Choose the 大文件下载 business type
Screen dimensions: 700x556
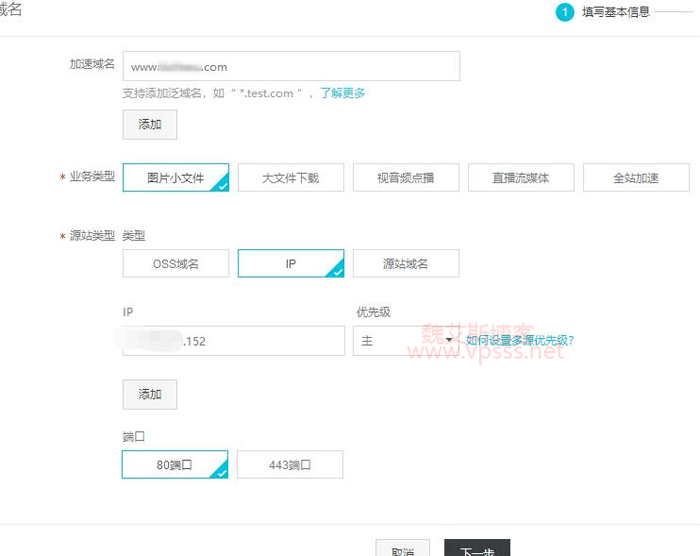coord(290,178)
